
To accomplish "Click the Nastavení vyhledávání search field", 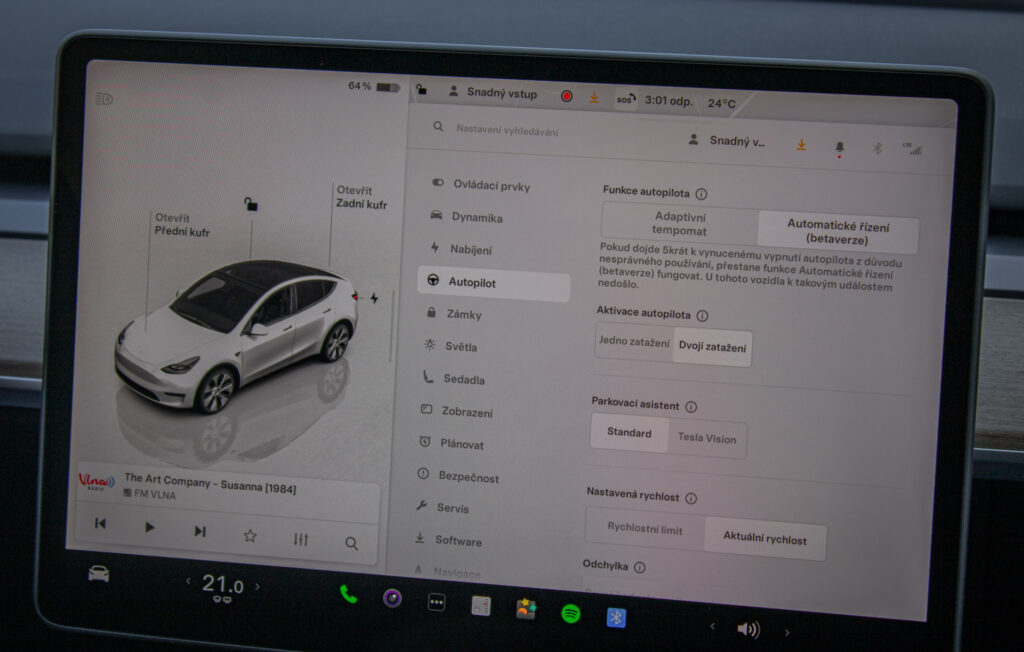I will [x=507, y=130].
